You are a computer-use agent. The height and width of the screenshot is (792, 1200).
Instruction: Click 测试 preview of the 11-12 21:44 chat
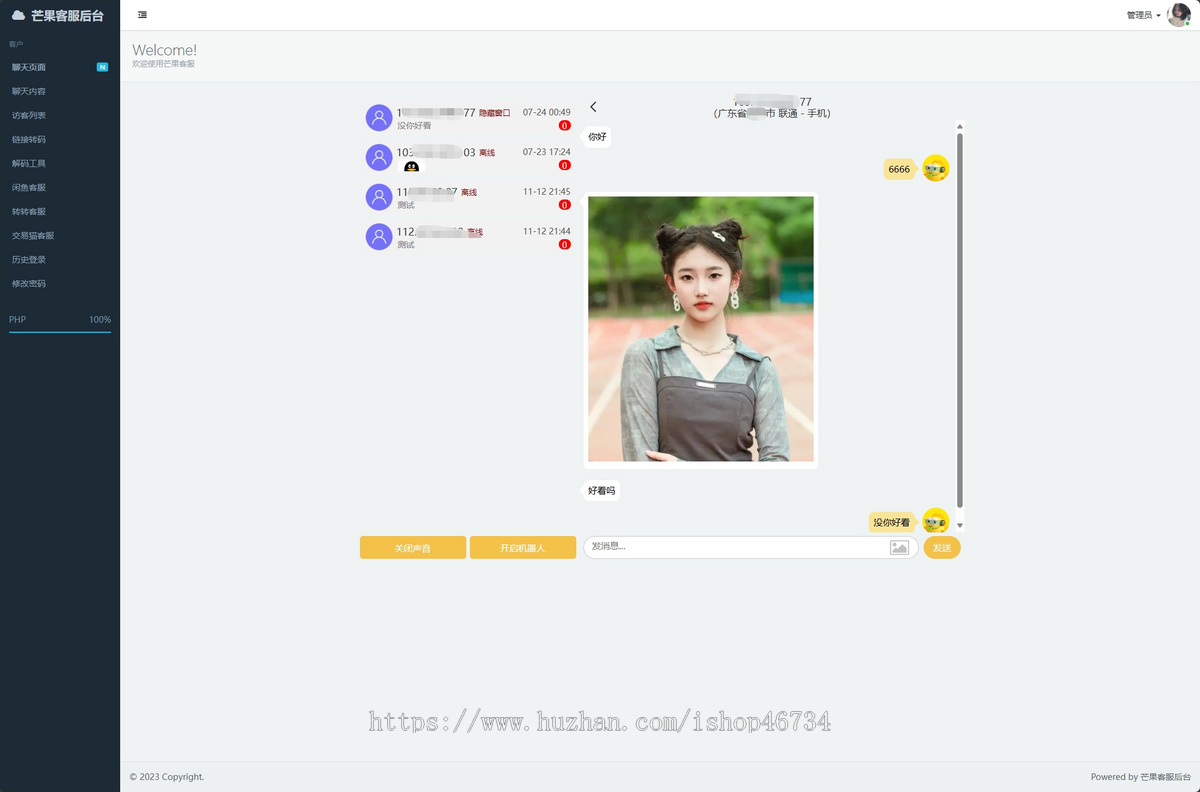[405, 245]
